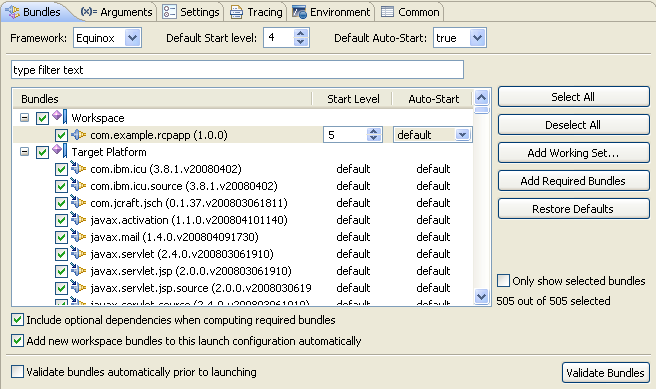The height and width of the screenshot is (389, 656).
Task: Click the com.ibm.icu (3.8.1) bundle icon
Action: 78,169
